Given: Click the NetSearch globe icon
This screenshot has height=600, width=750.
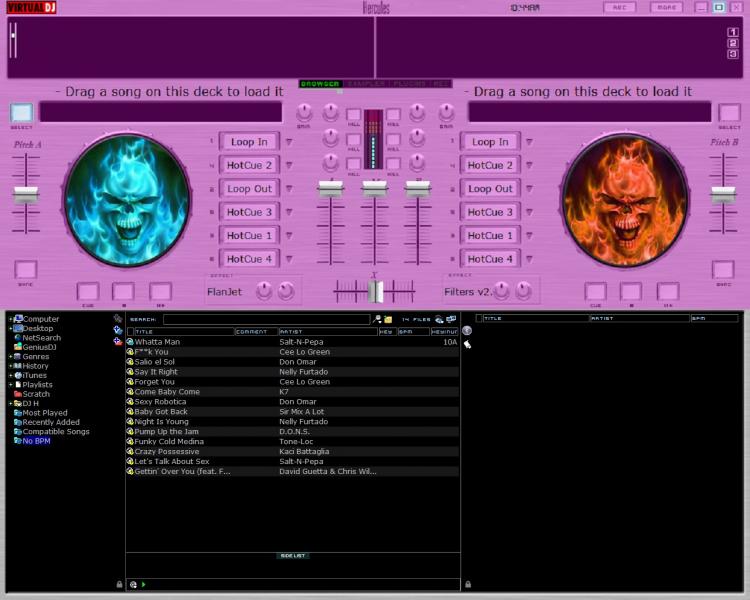Looking at the screenshot, I should tap(18, 337).
